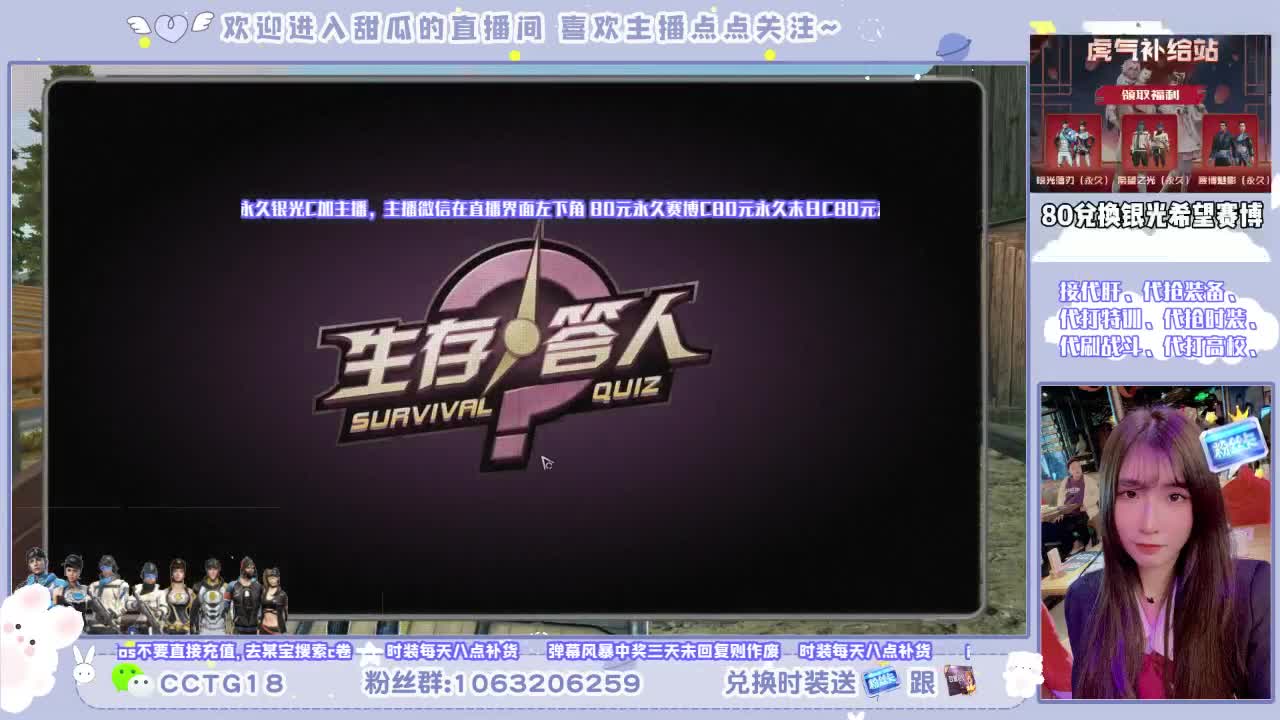
Task: Click the winged heart icon in the top banner
Action: tap(170, 27)
